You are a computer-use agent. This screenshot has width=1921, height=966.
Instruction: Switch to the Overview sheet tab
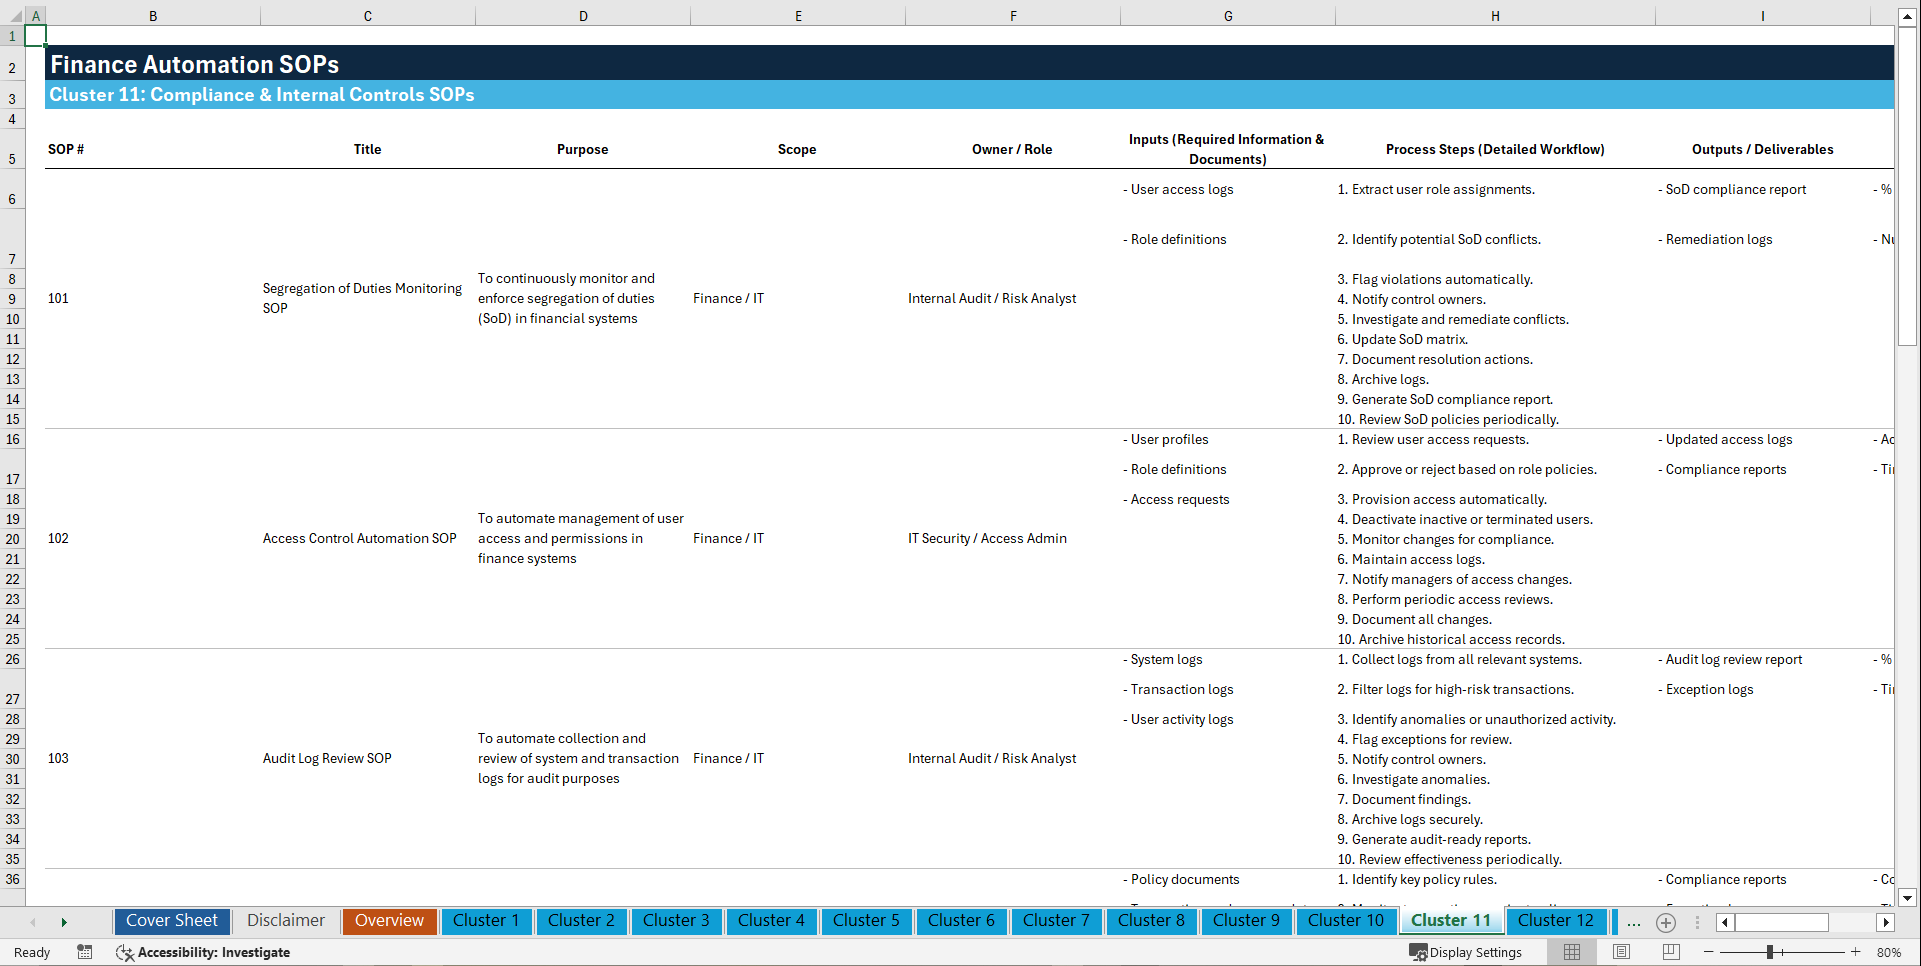click(389, 920)
